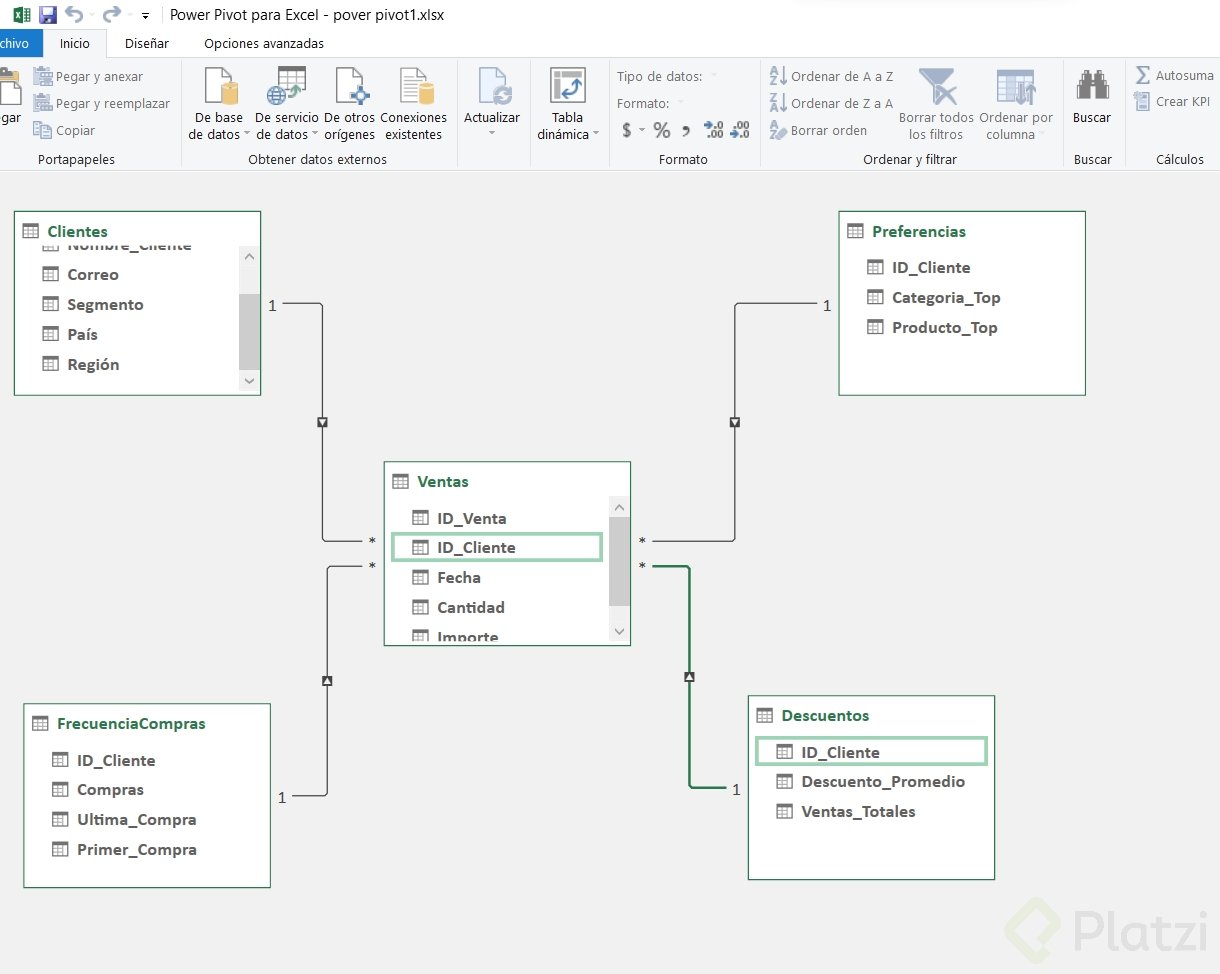Click Borrar orden
The height and width of the screenshot is (974, 1220).
(x=818, y=130)
